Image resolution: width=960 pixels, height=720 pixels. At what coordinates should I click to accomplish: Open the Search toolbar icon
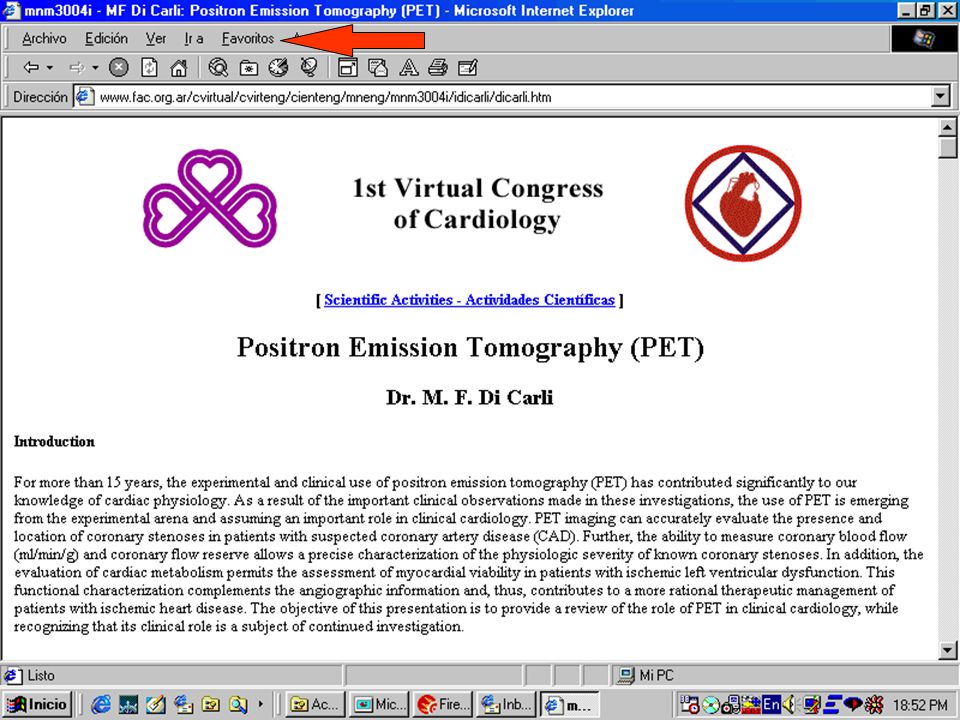point(218,67)
